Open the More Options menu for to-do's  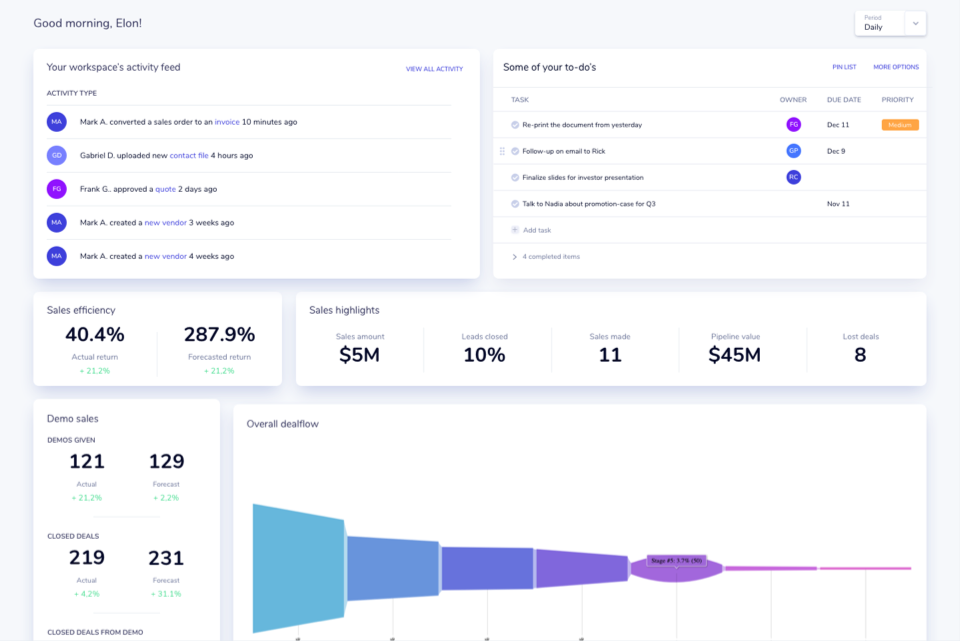click(x=895, y=67)
